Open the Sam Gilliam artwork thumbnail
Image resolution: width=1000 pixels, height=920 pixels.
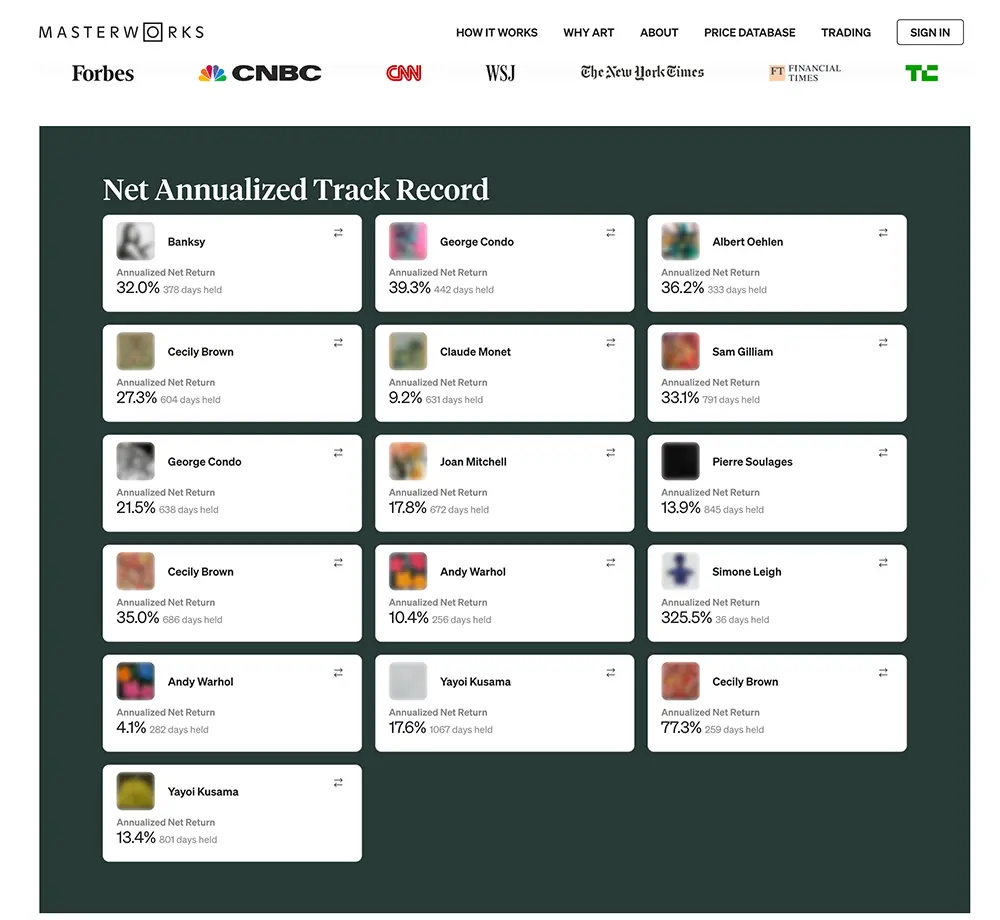point(680,351)
